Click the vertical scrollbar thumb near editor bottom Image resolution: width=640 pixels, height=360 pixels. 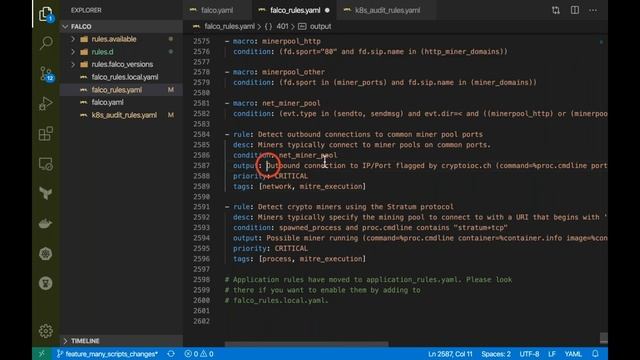click(604, 338)
